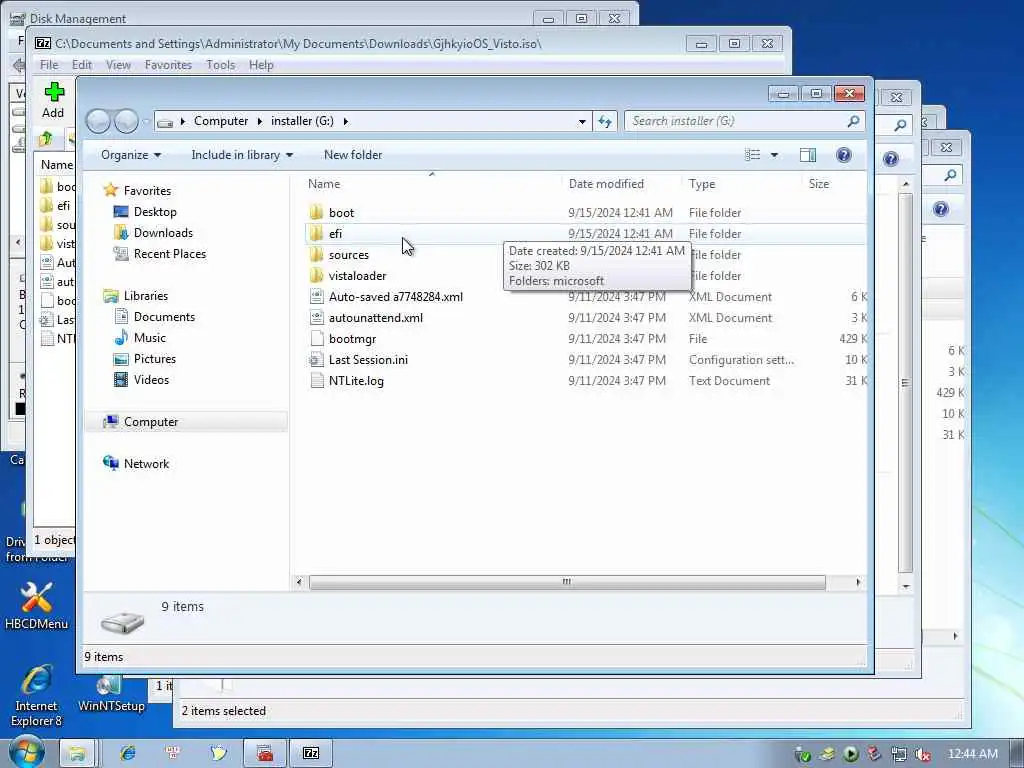This screenshot has width=1024, height=768.
Task: Open the Pictures library
Action: [154, 359]
